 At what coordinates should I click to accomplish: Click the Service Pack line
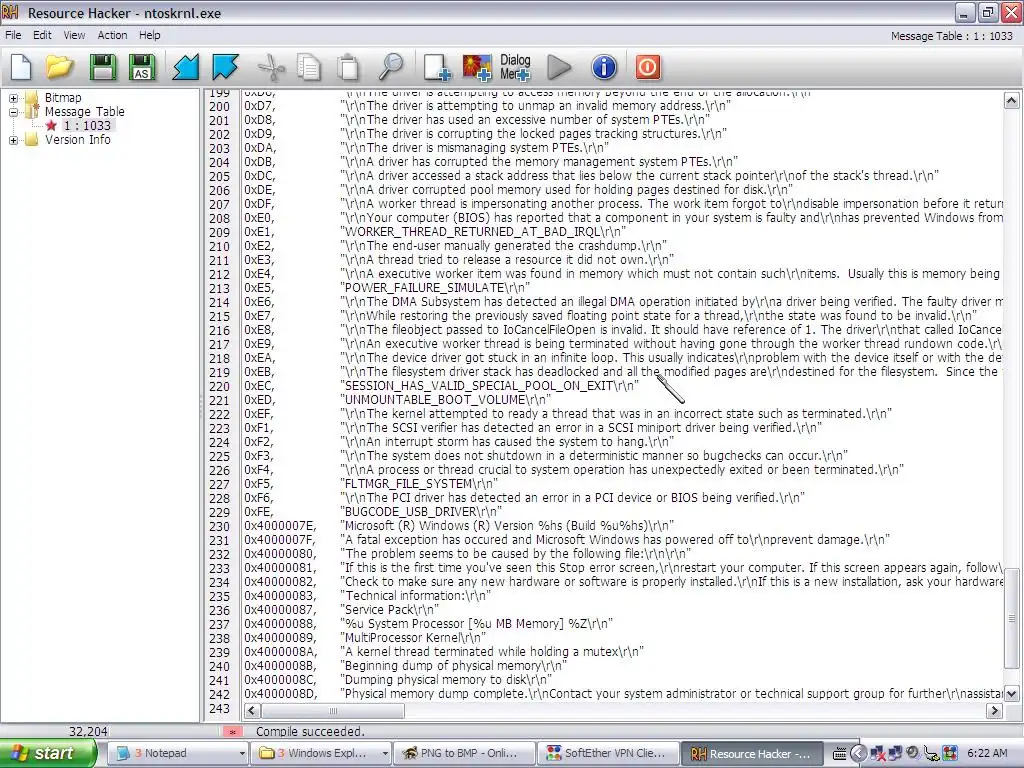pyautogui.click(x=389, y=609)
